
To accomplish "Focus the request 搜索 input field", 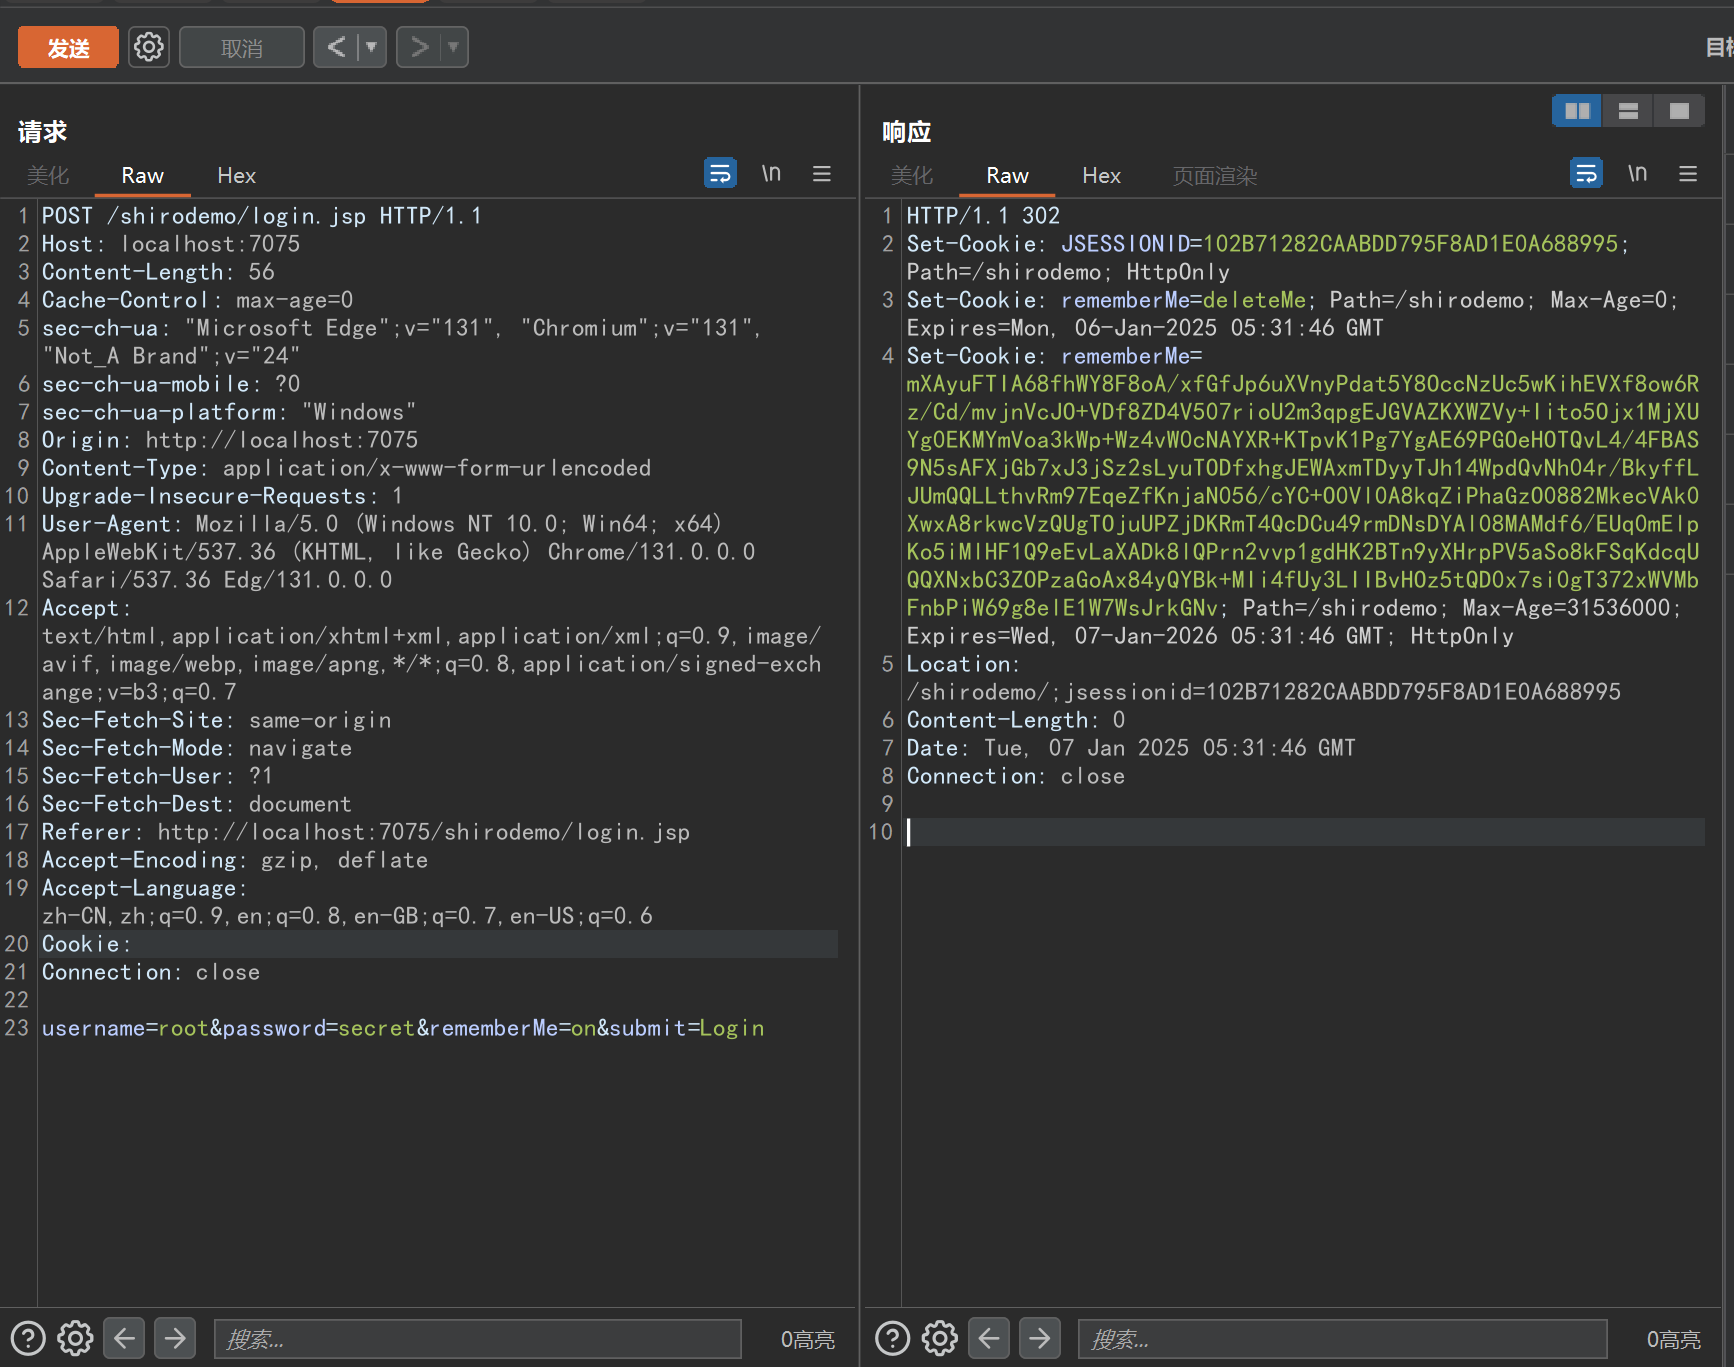I will point(478,1338).
